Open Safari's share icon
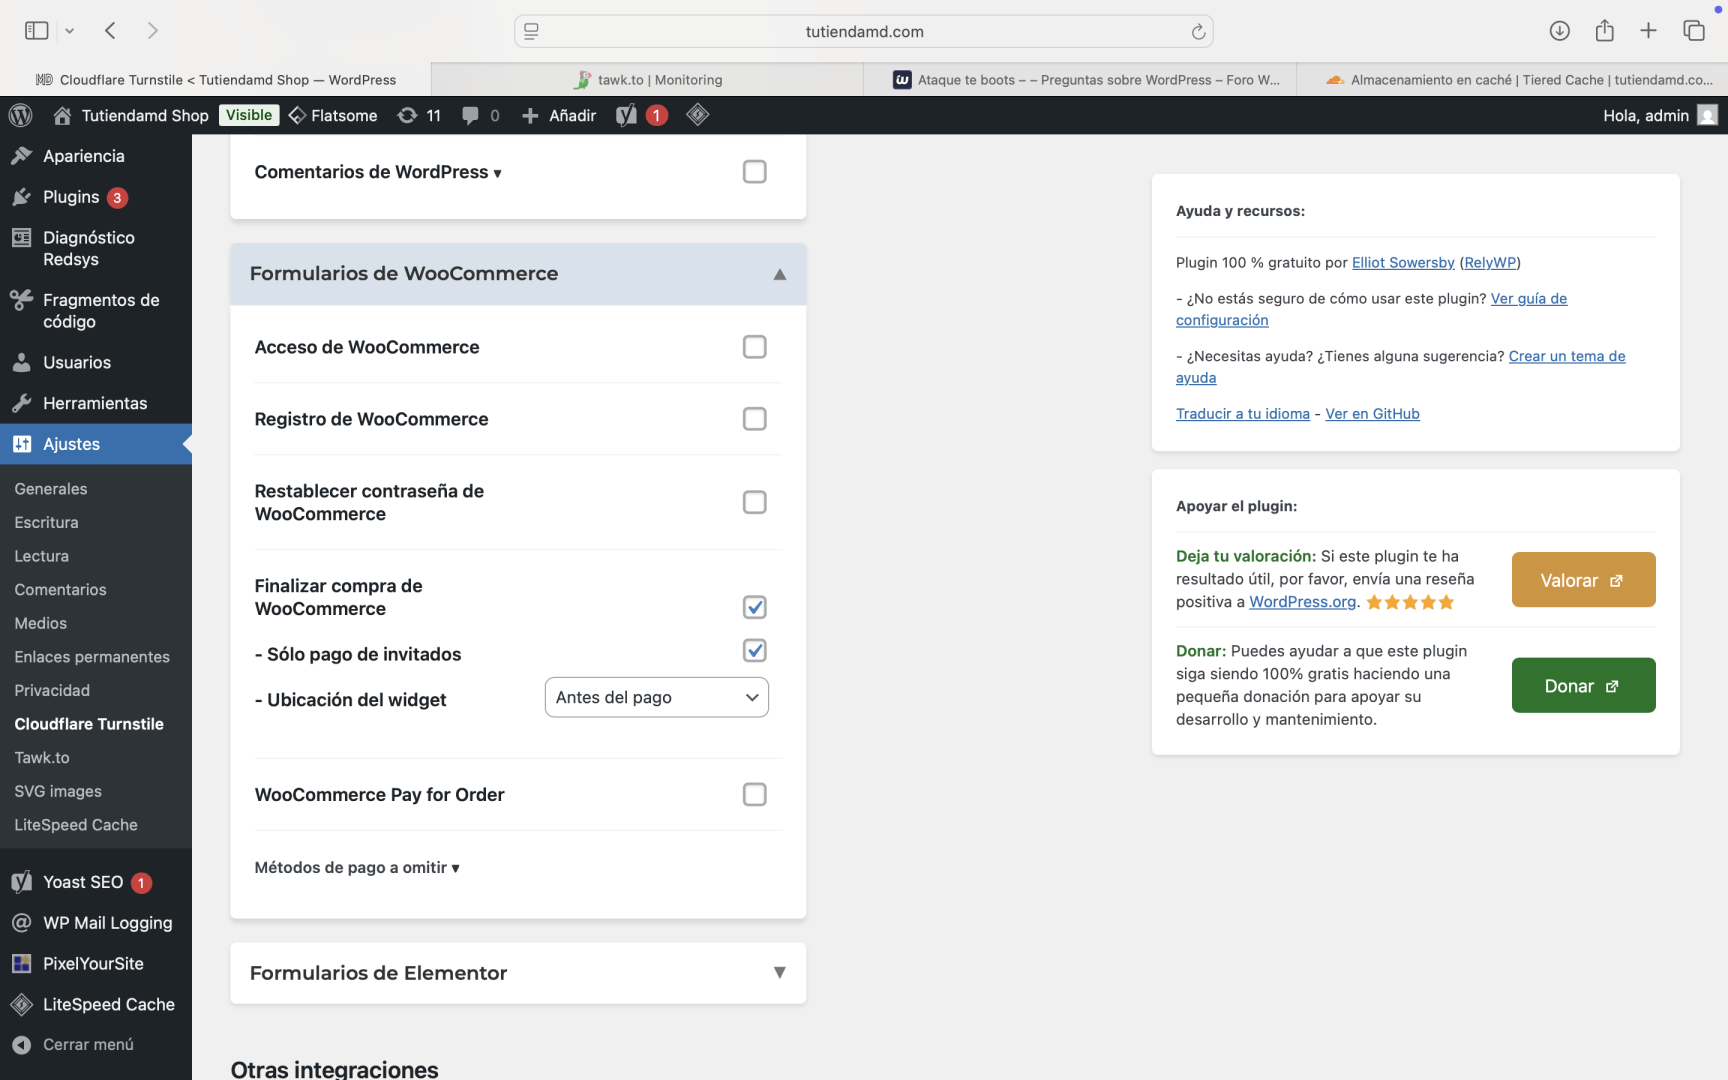 pos(1604,31)
